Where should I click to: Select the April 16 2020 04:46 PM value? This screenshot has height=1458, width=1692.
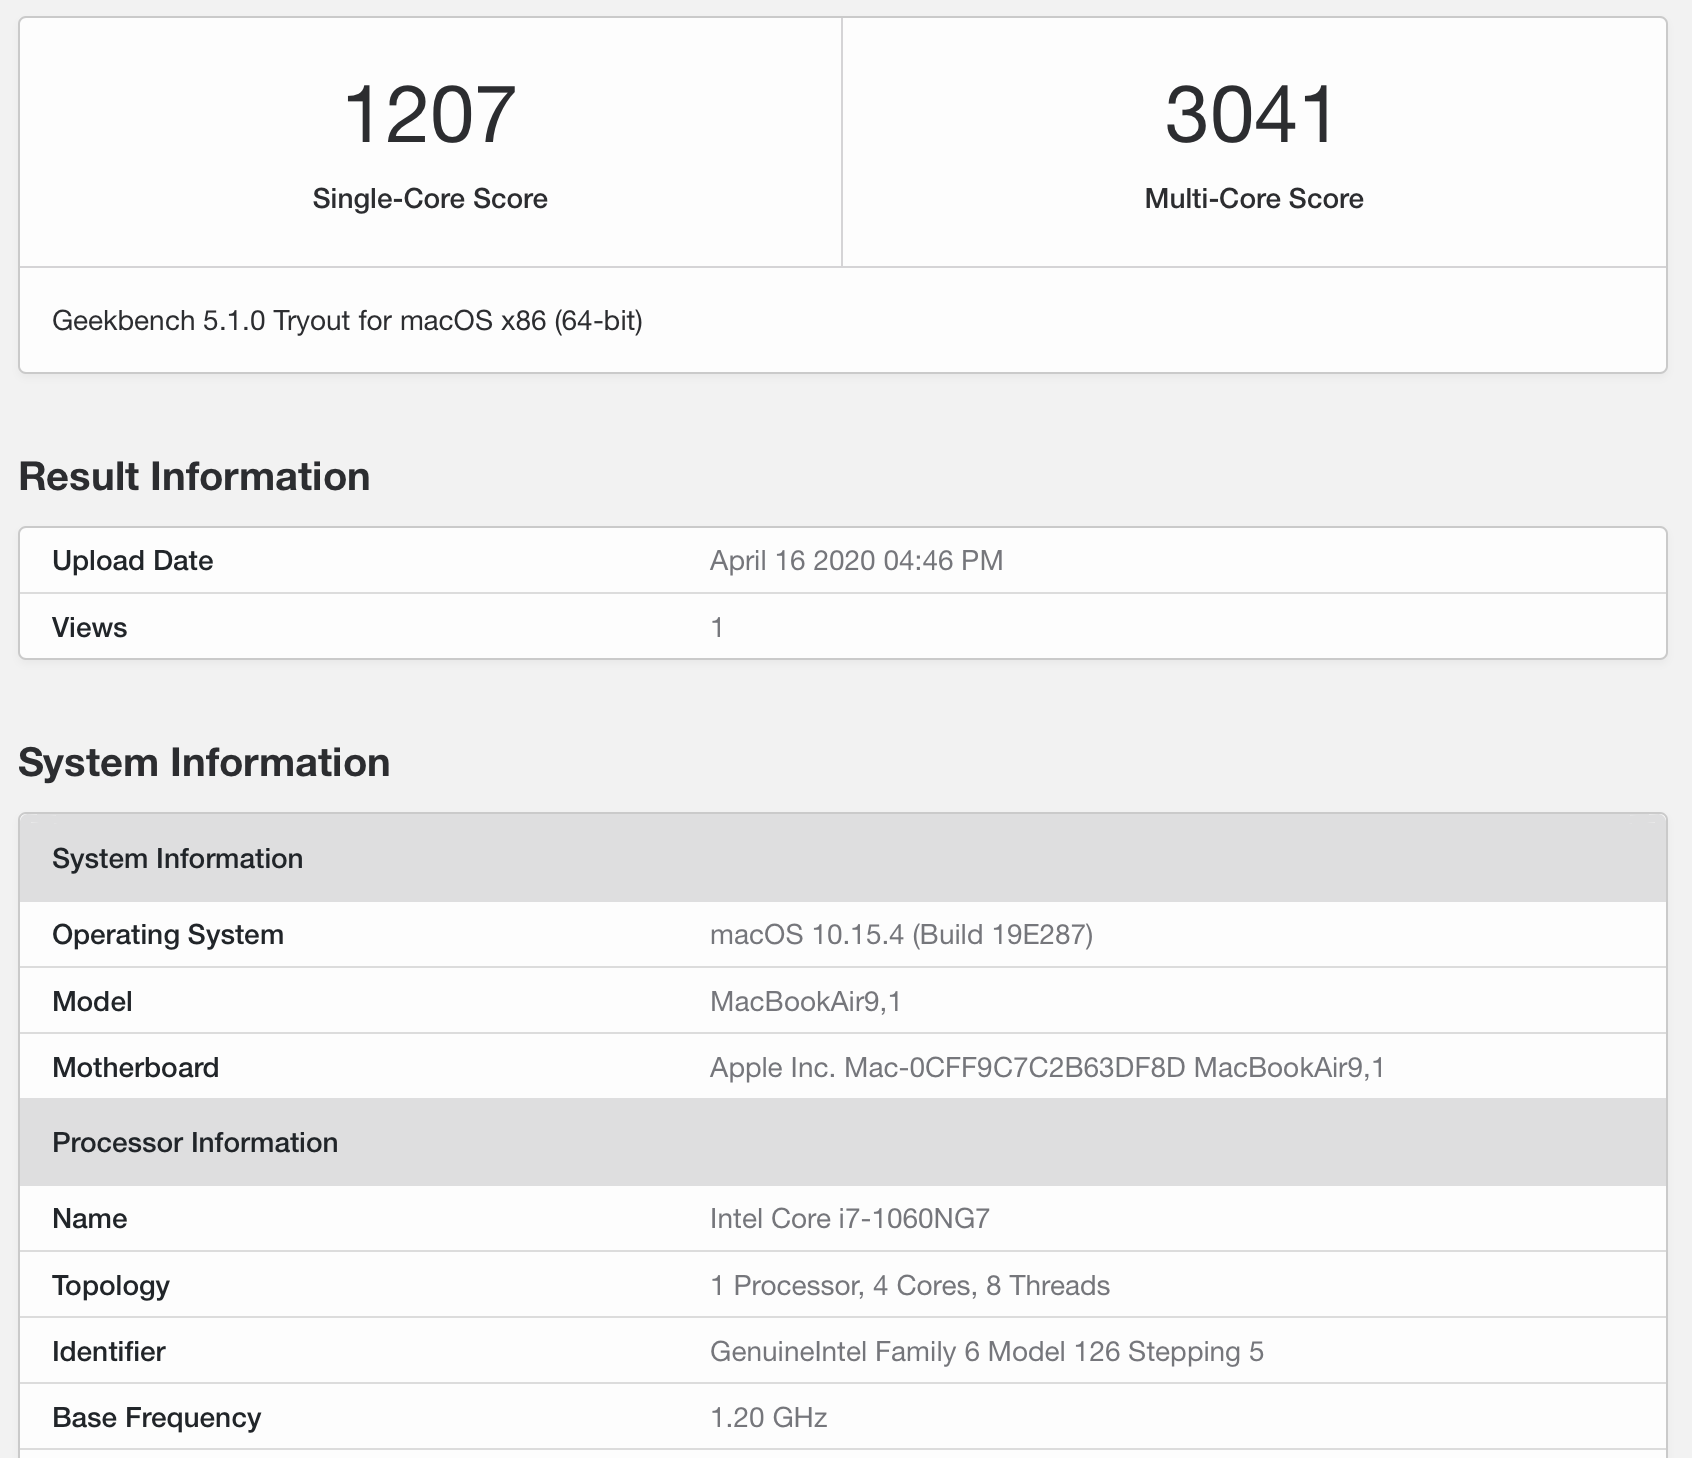tap(856, 561)
